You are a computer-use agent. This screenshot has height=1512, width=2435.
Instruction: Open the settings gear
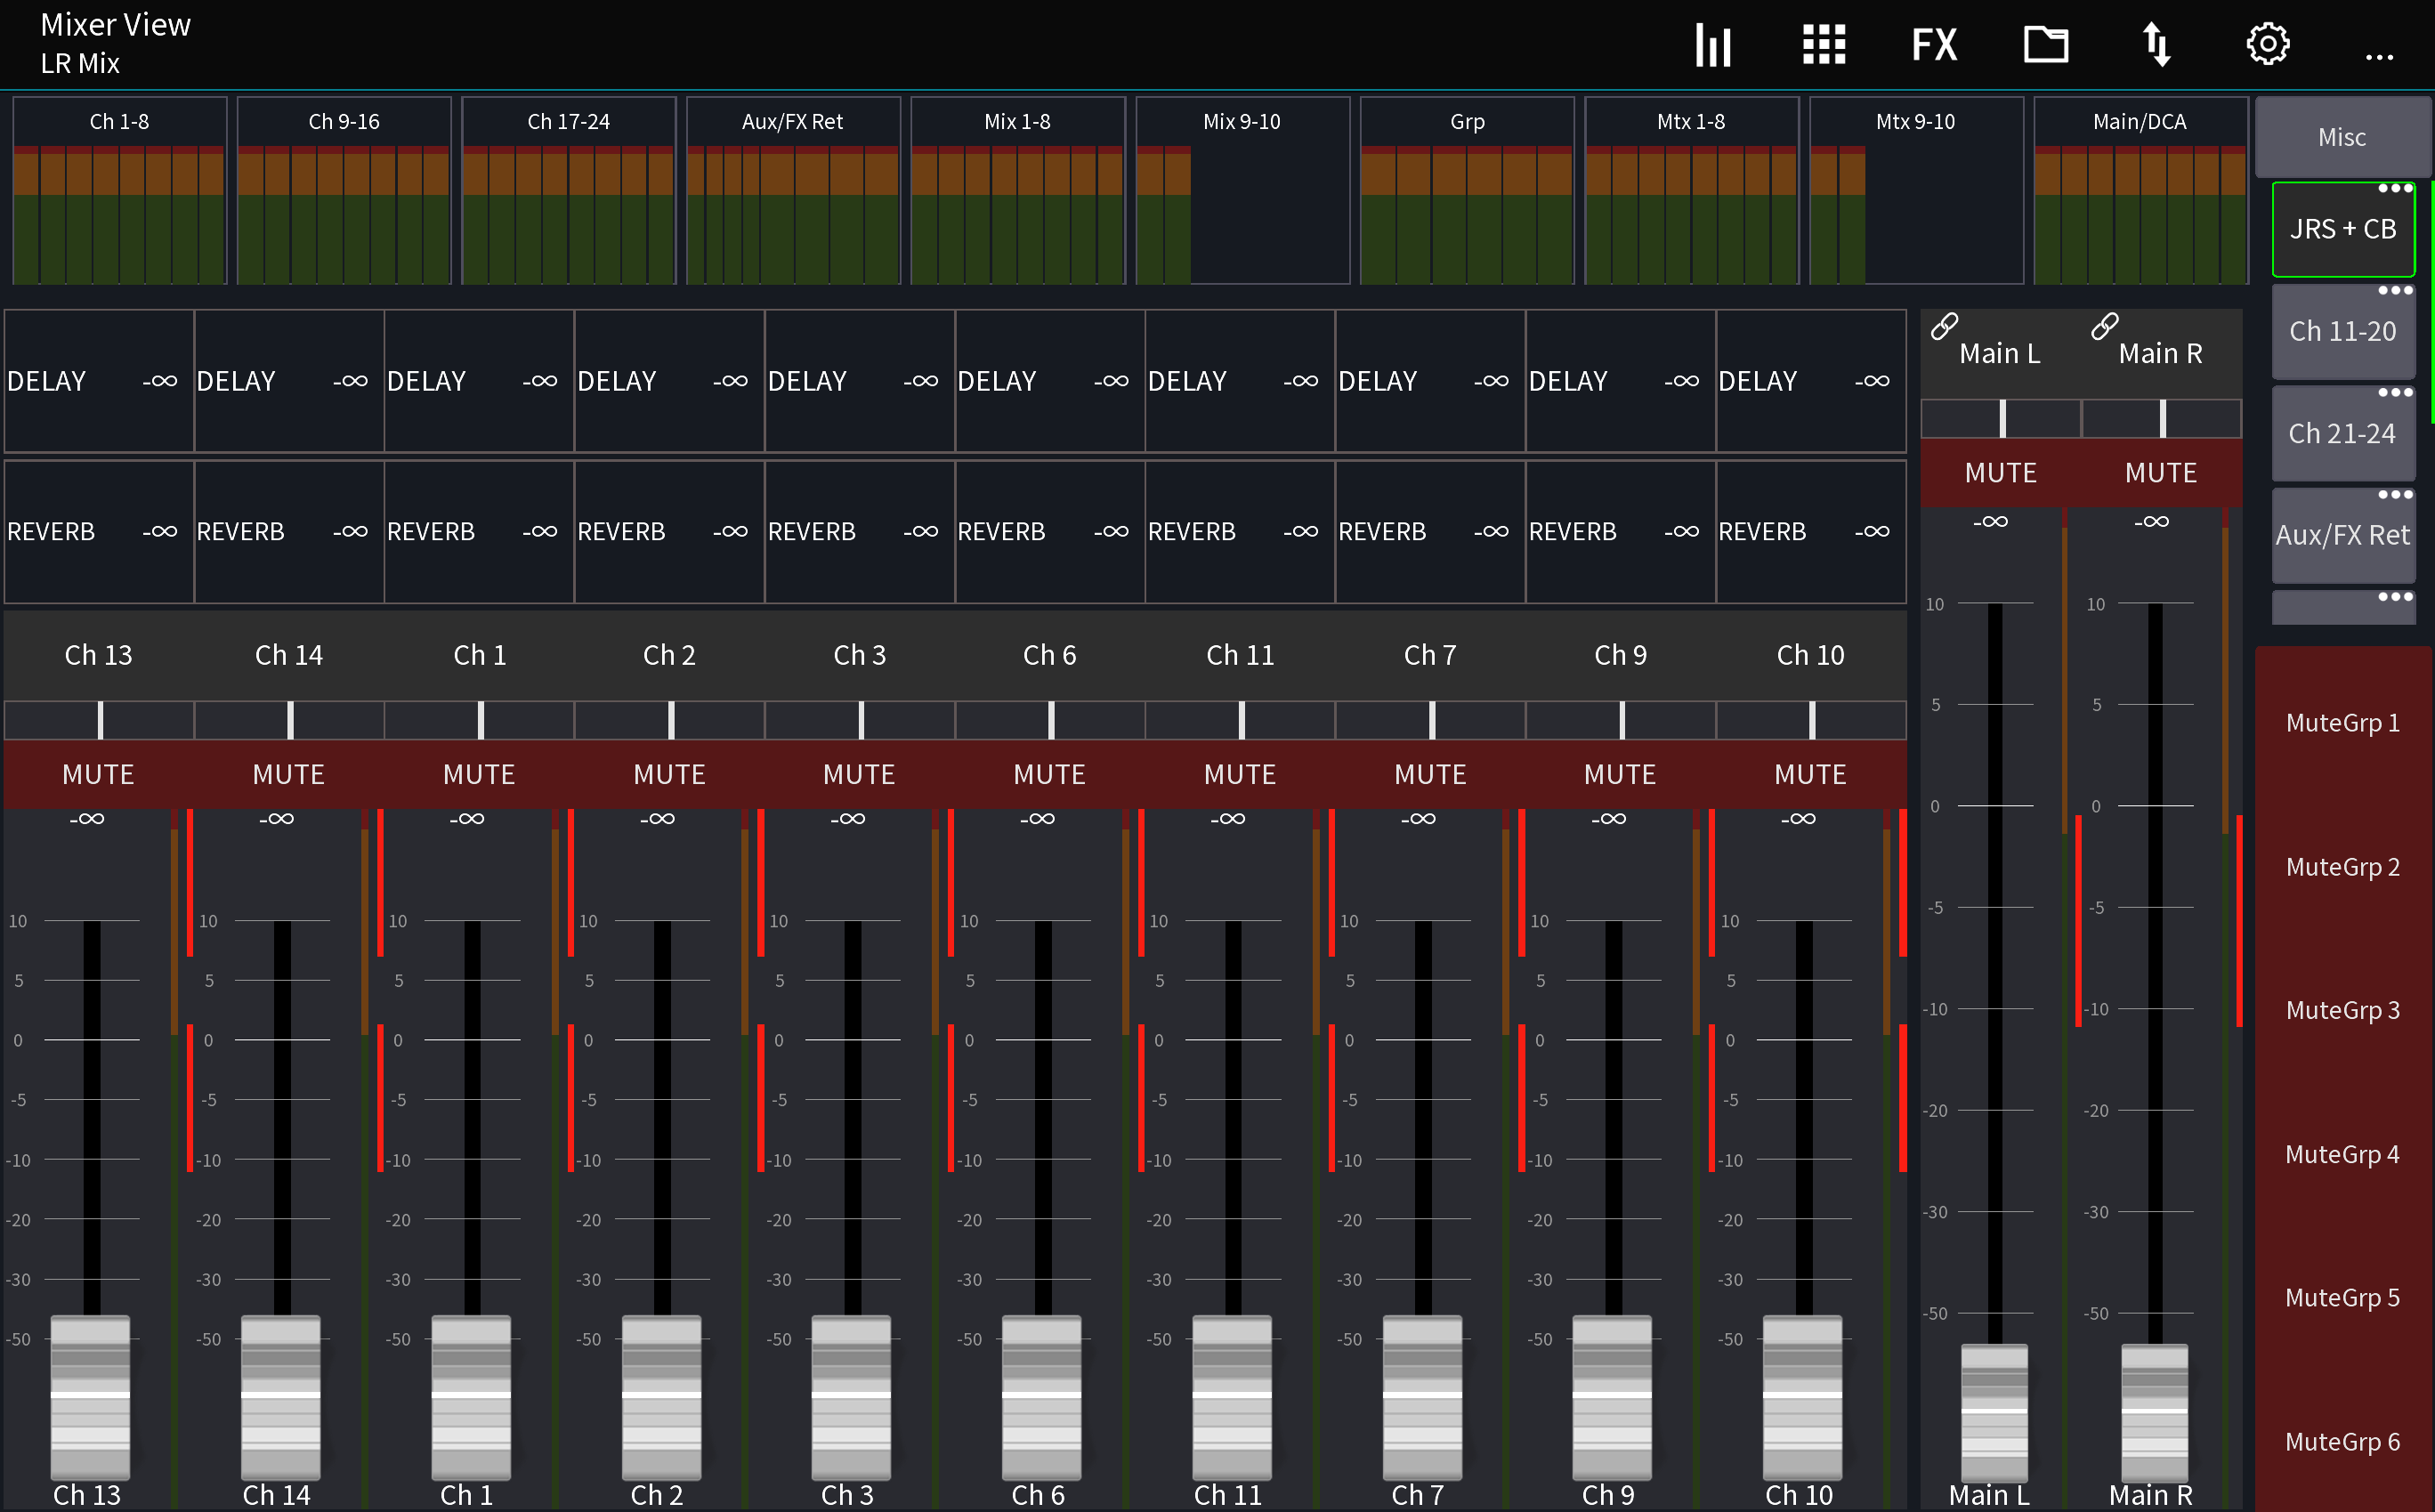(x=2267, y=44)
